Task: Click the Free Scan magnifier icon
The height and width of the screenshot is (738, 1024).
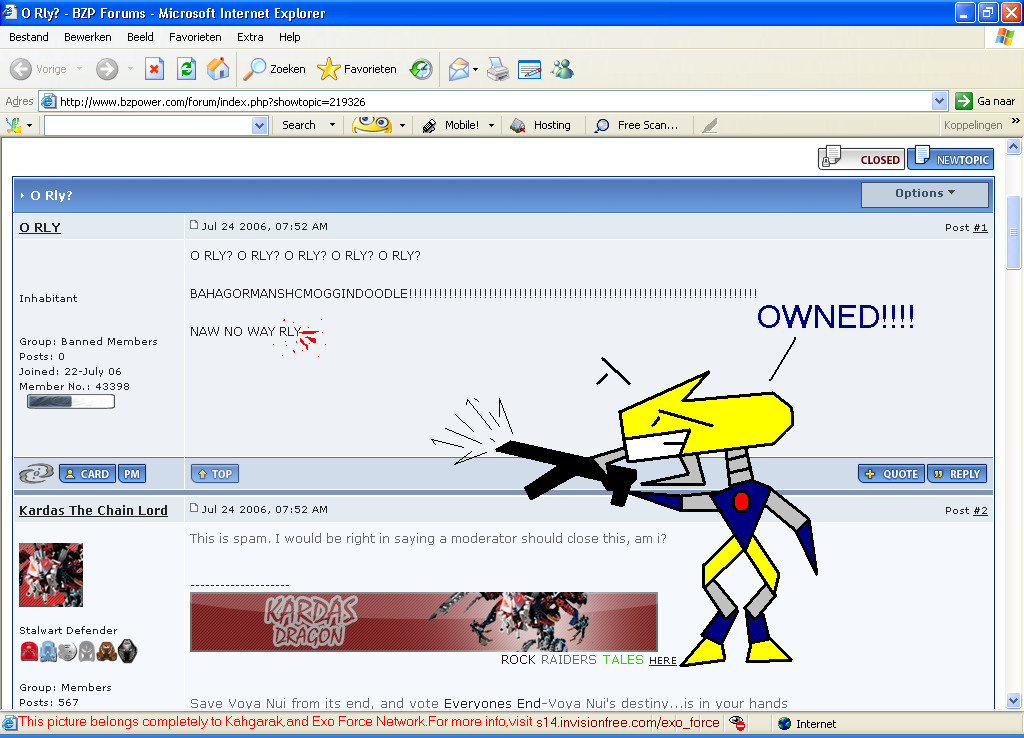Action: [601, 124]
